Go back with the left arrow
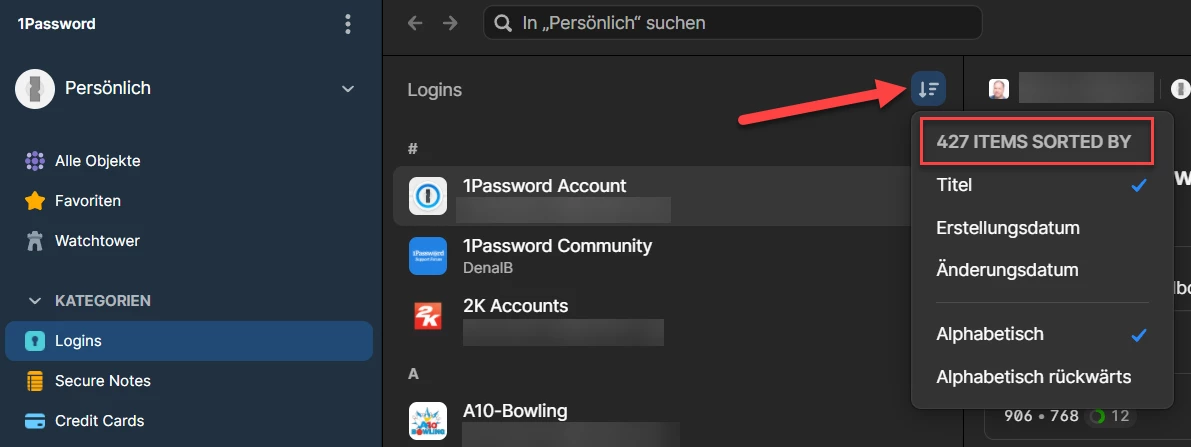The width and height of the screenshot is (1191, 447). (415, 23)
